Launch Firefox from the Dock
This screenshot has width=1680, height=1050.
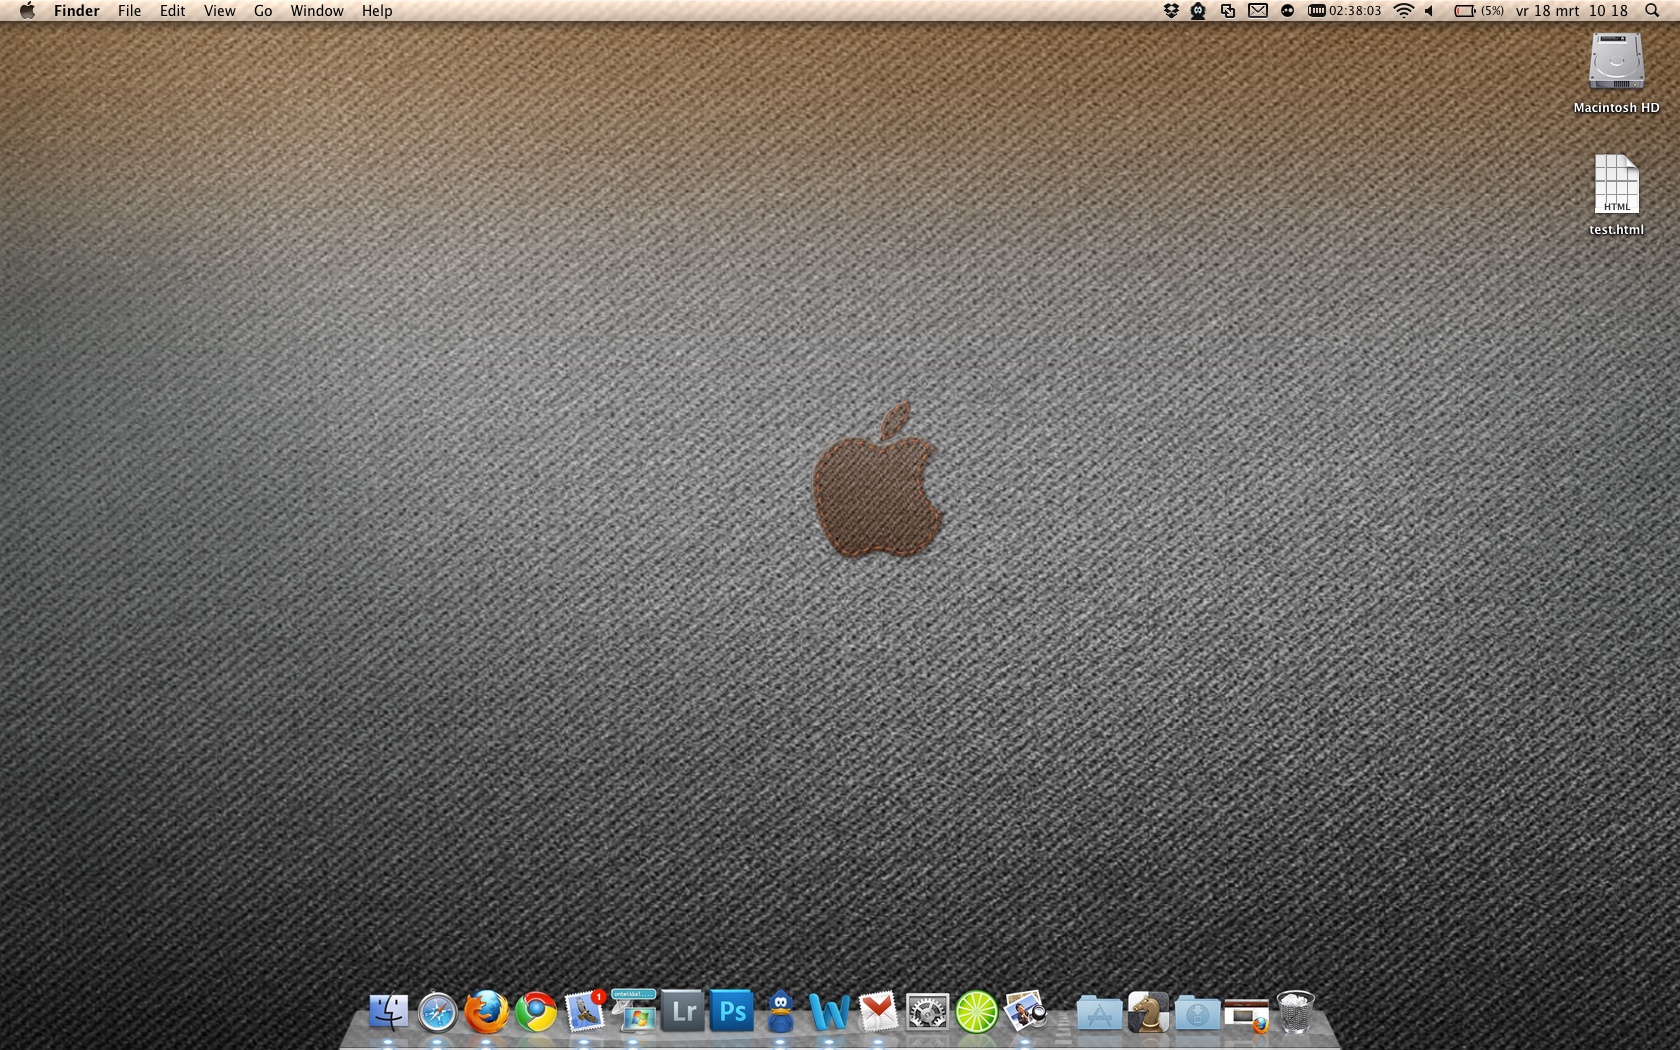pyautogui.click(x=486, y=1012)
